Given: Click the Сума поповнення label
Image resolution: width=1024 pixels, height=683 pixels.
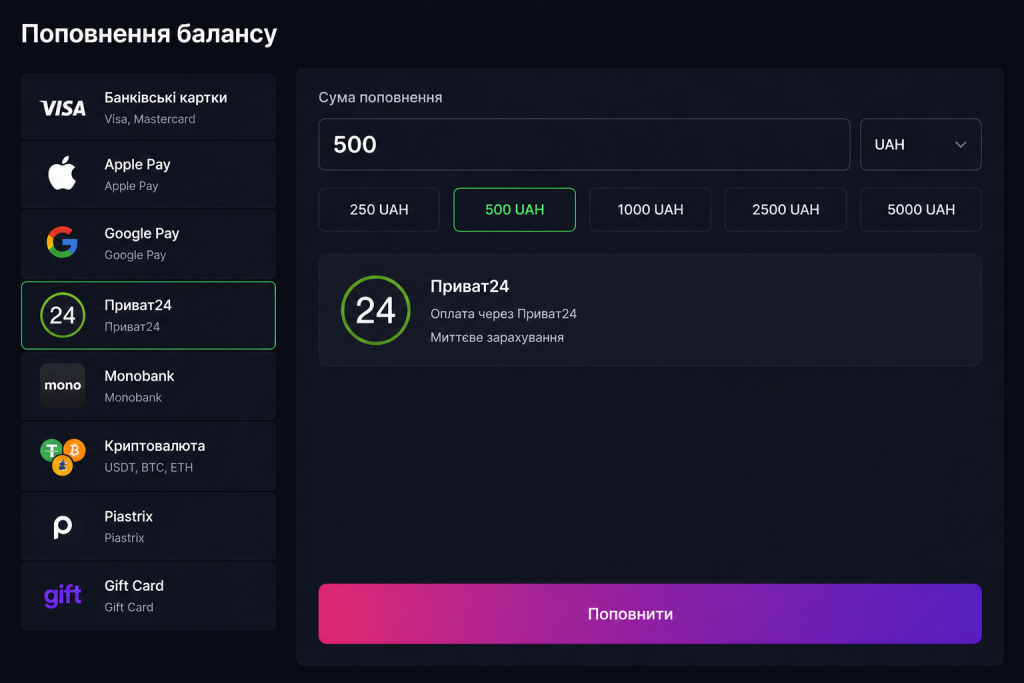Looking at the screenshot, I should click(x=380, y=97).
